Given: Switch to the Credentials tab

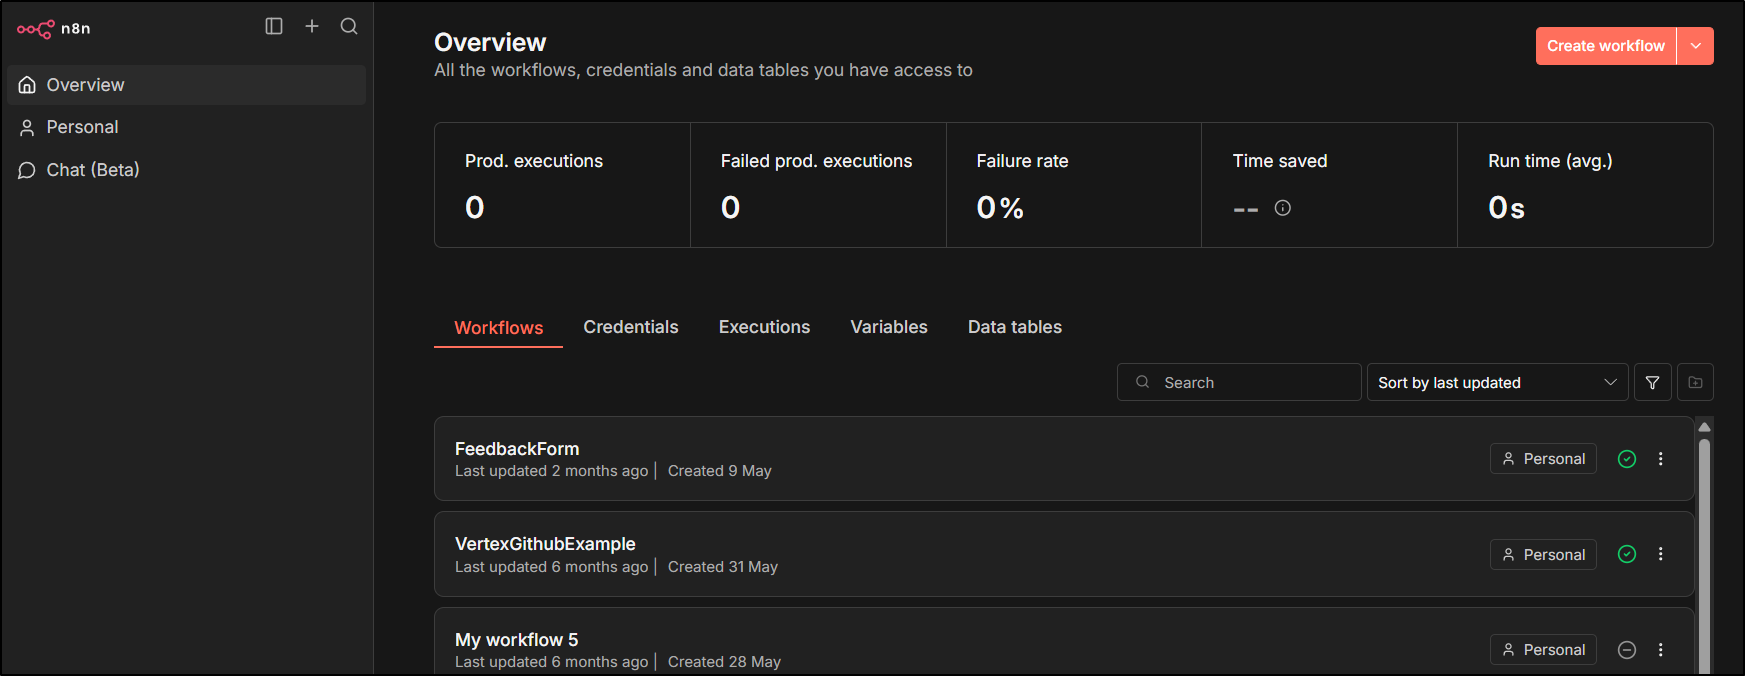Looking at the screenshot, I should pyautogui.click(x=630, y=327).
